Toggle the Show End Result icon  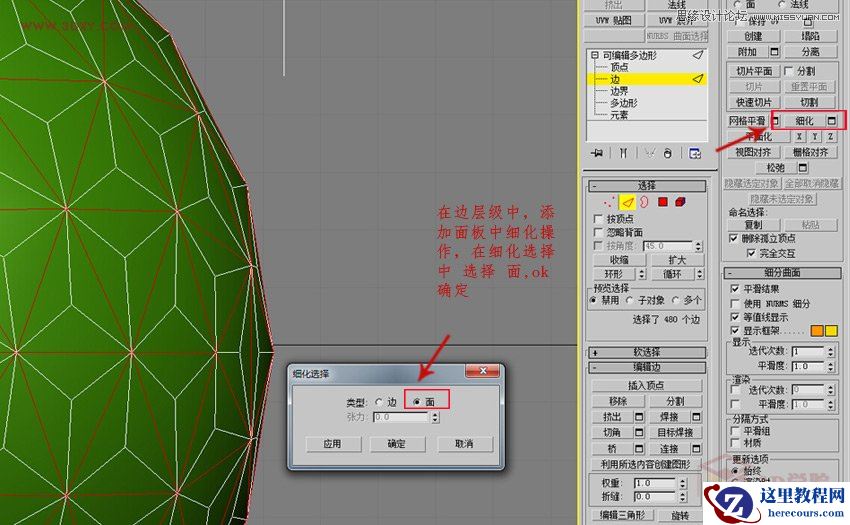(x=623, y=153)
